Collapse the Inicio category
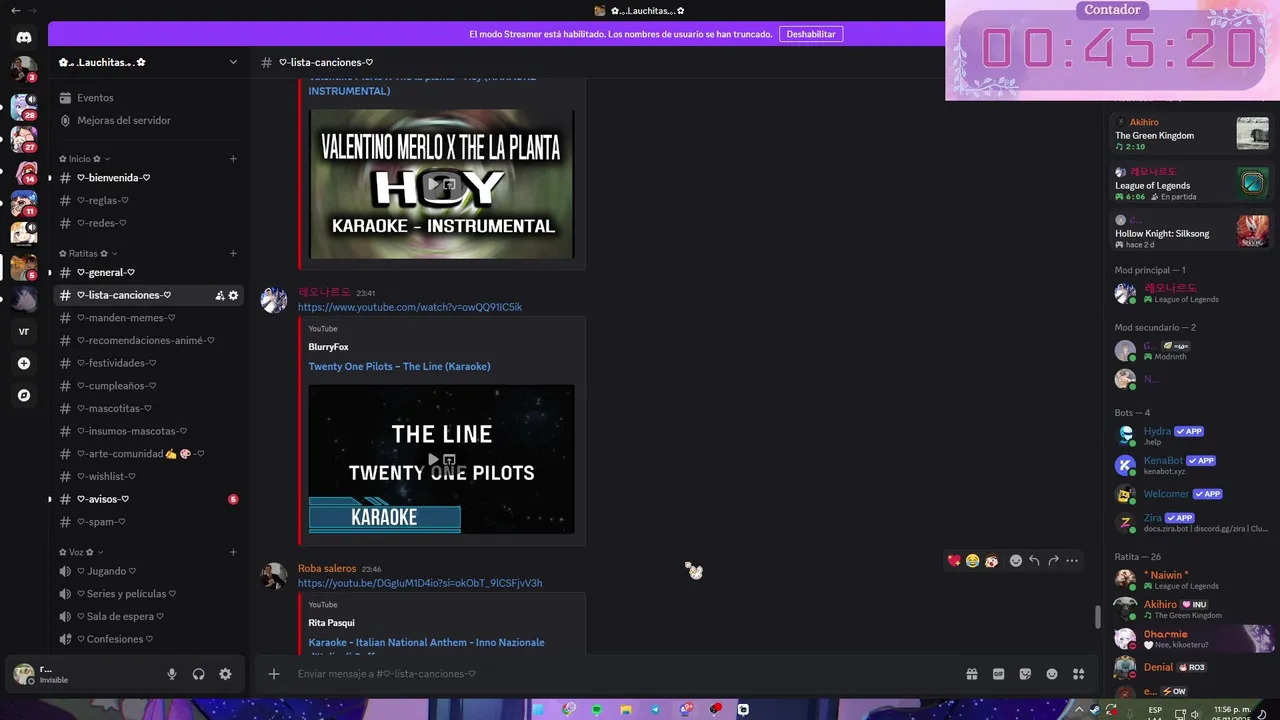 pos(84,159)
